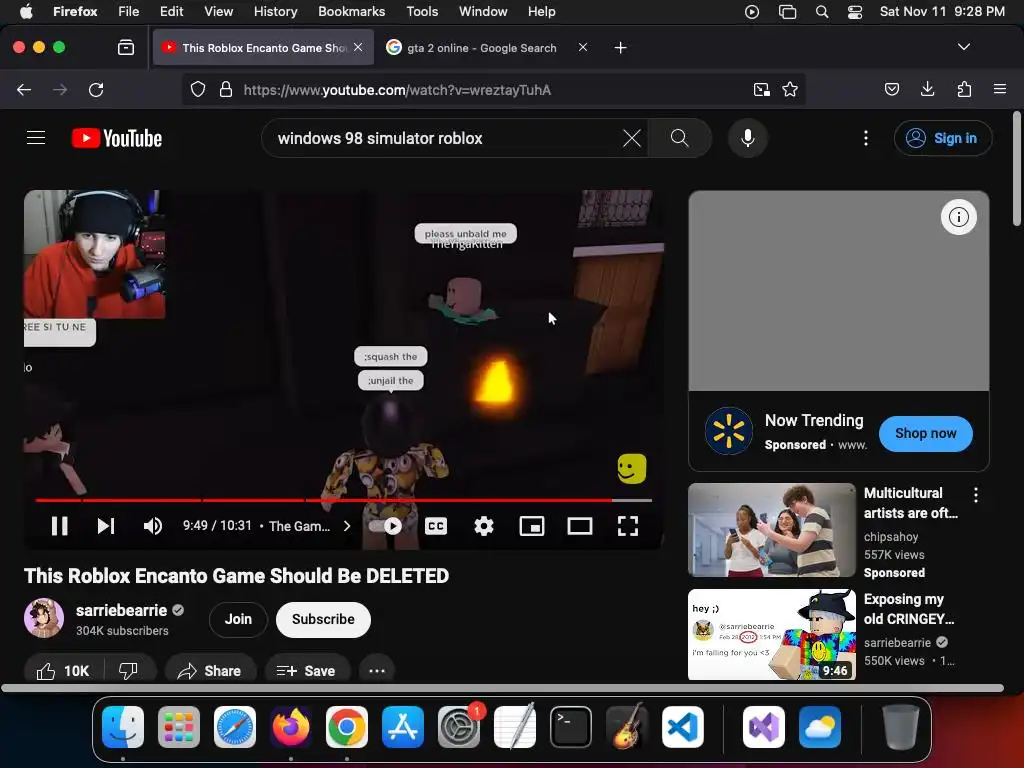Open Firefox downloads panel
This screenshot has height=768, width=1024.
[x=927, y=89]
